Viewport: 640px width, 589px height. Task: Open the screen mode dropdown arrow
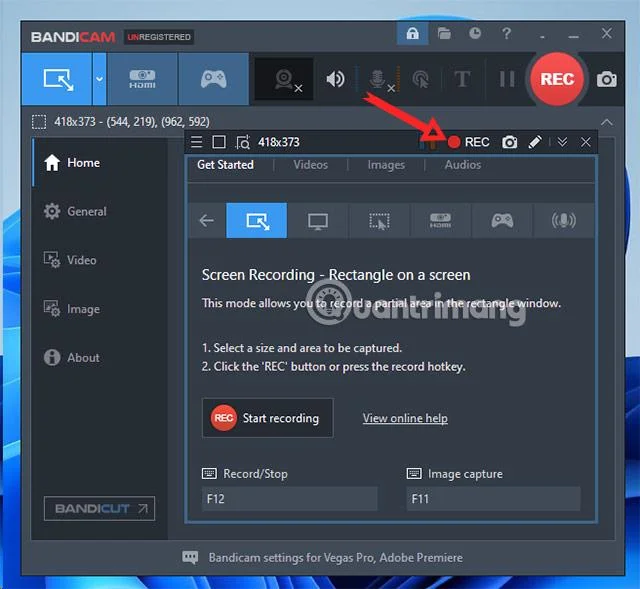pyautogui.click(x=100, y=79)
